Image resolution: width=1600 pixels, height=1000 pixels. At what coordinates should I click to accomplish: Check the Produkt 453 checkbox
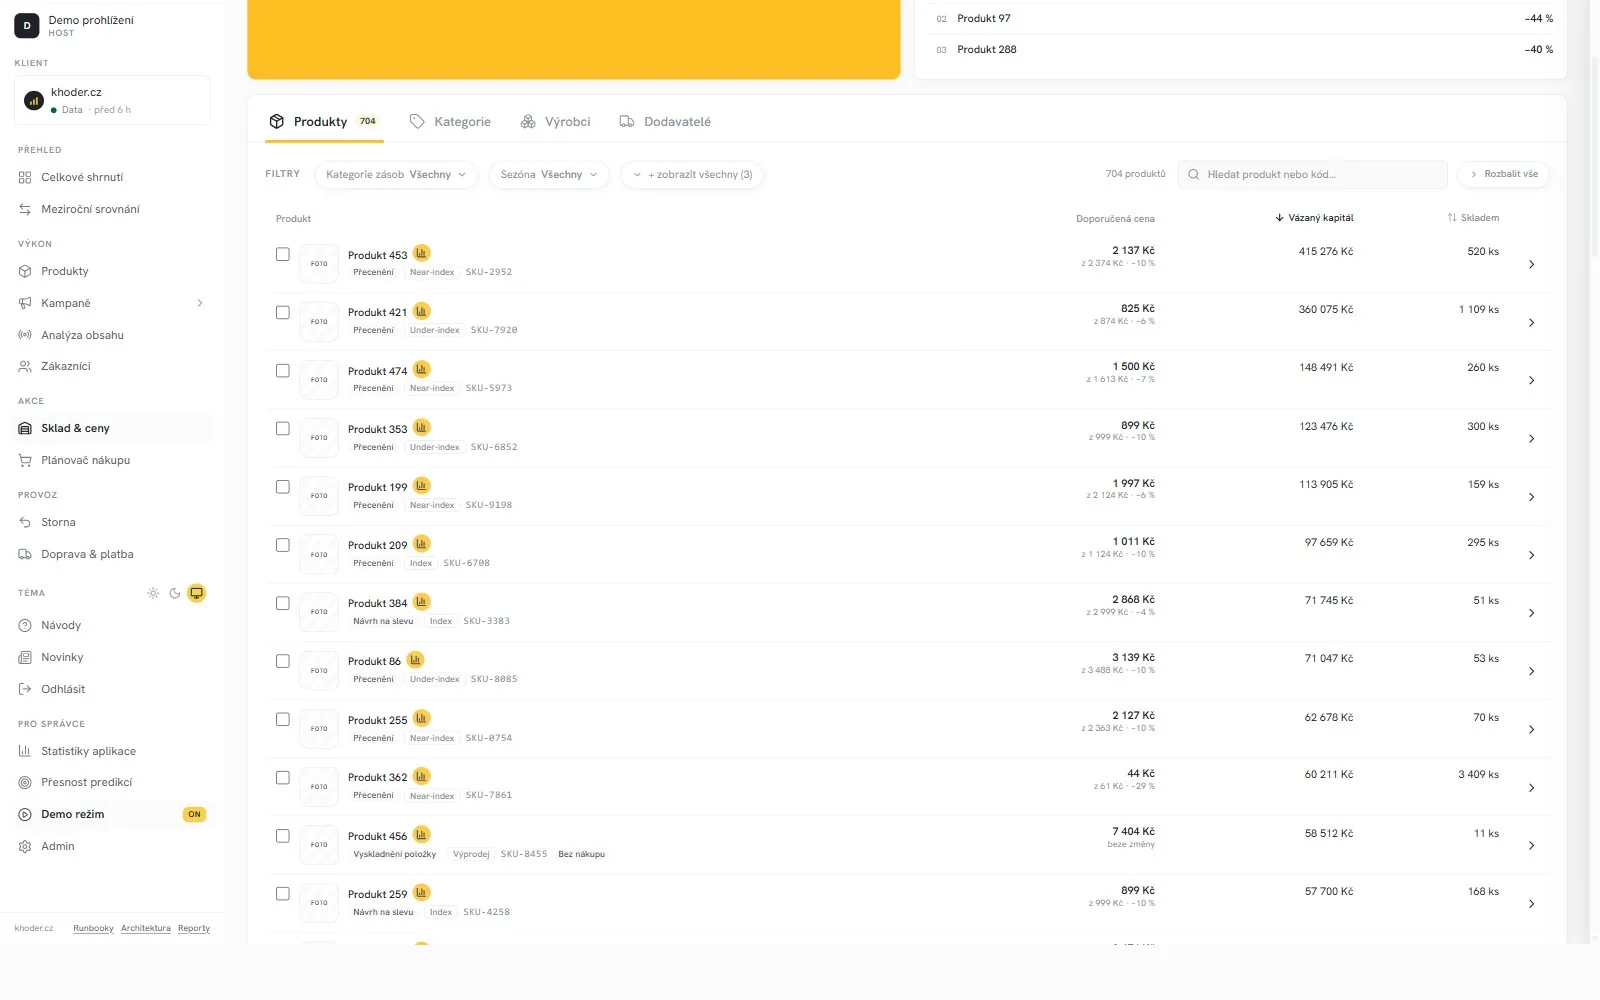pyautogui.click(x=283, y=254)
